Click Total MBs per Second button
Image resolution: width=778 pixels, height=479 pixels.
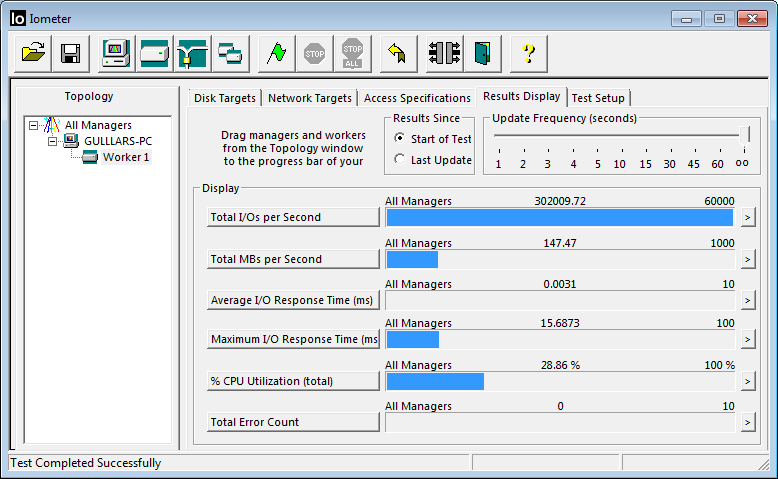293,259
